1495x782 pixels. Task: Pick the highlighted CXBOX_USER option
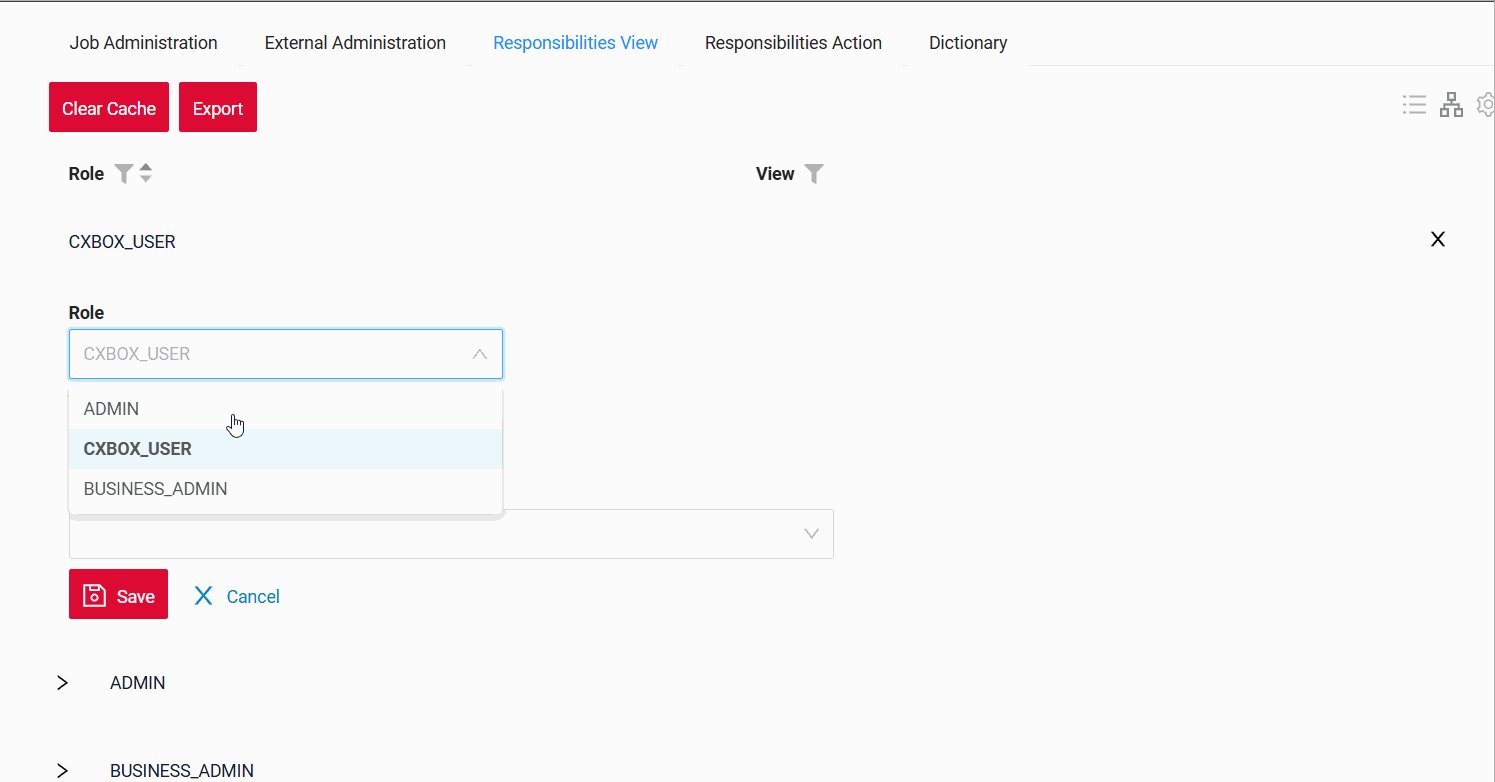click(x=138, y=449)
